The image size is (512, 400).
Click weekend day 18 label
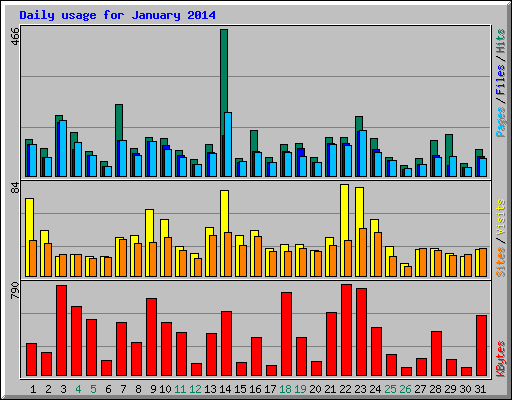pyautogui.click(x=285, y=389)
